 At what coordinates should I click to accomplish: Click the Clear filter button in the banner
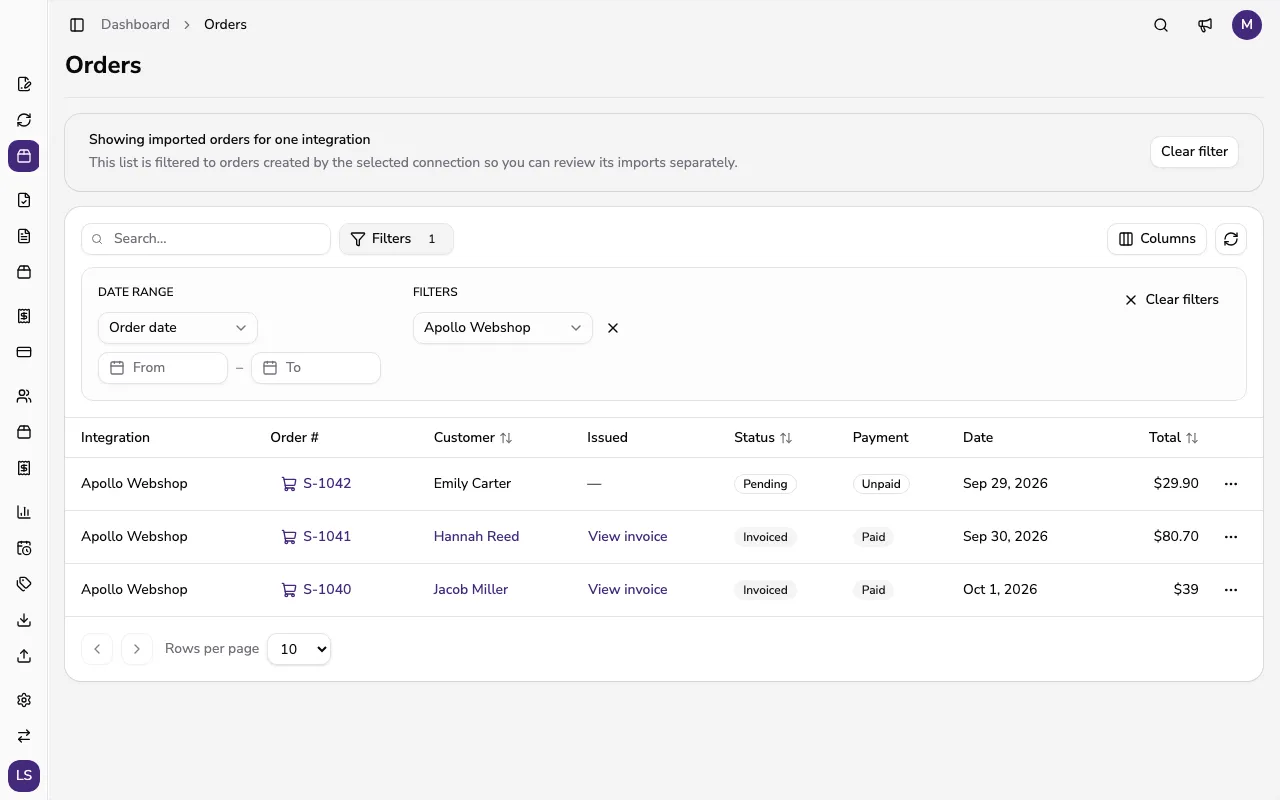pos(1195,152)
